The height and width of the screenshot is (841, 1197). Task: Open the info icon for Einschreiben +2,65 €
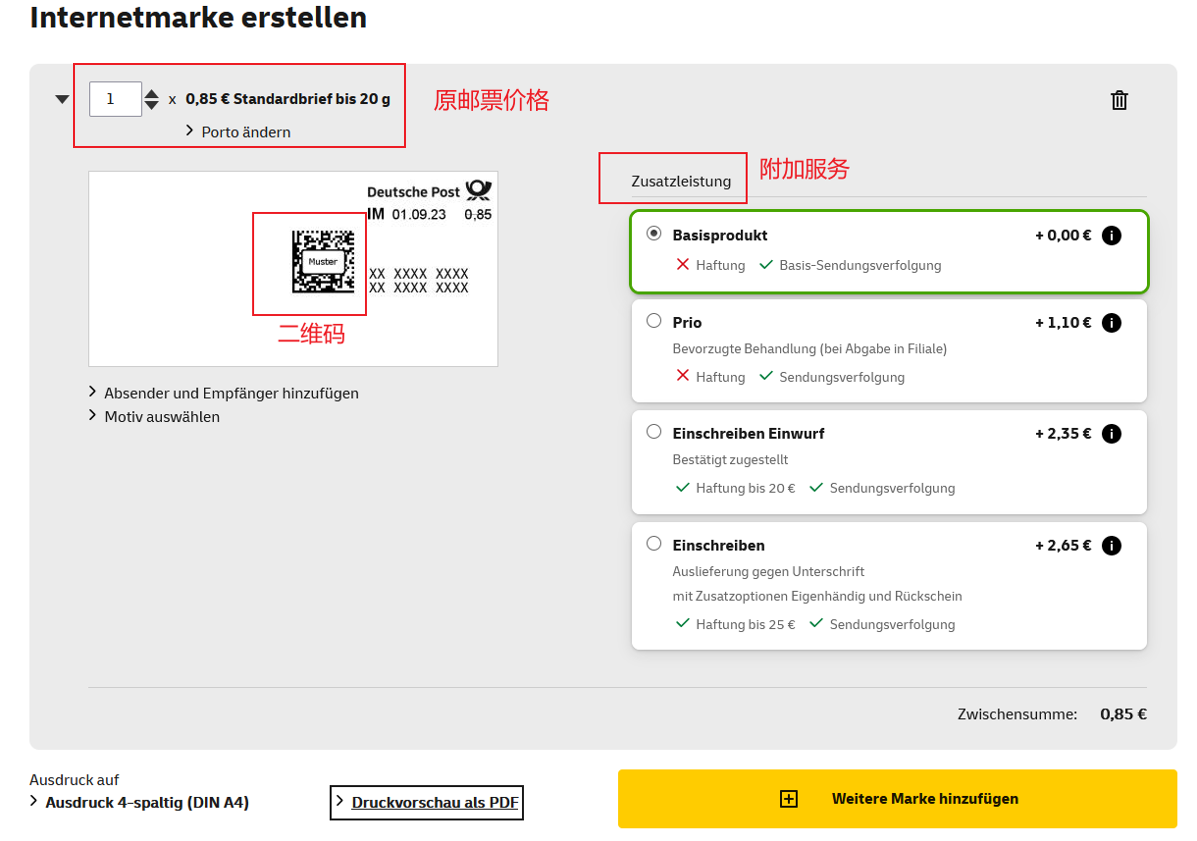[1112, 546]
